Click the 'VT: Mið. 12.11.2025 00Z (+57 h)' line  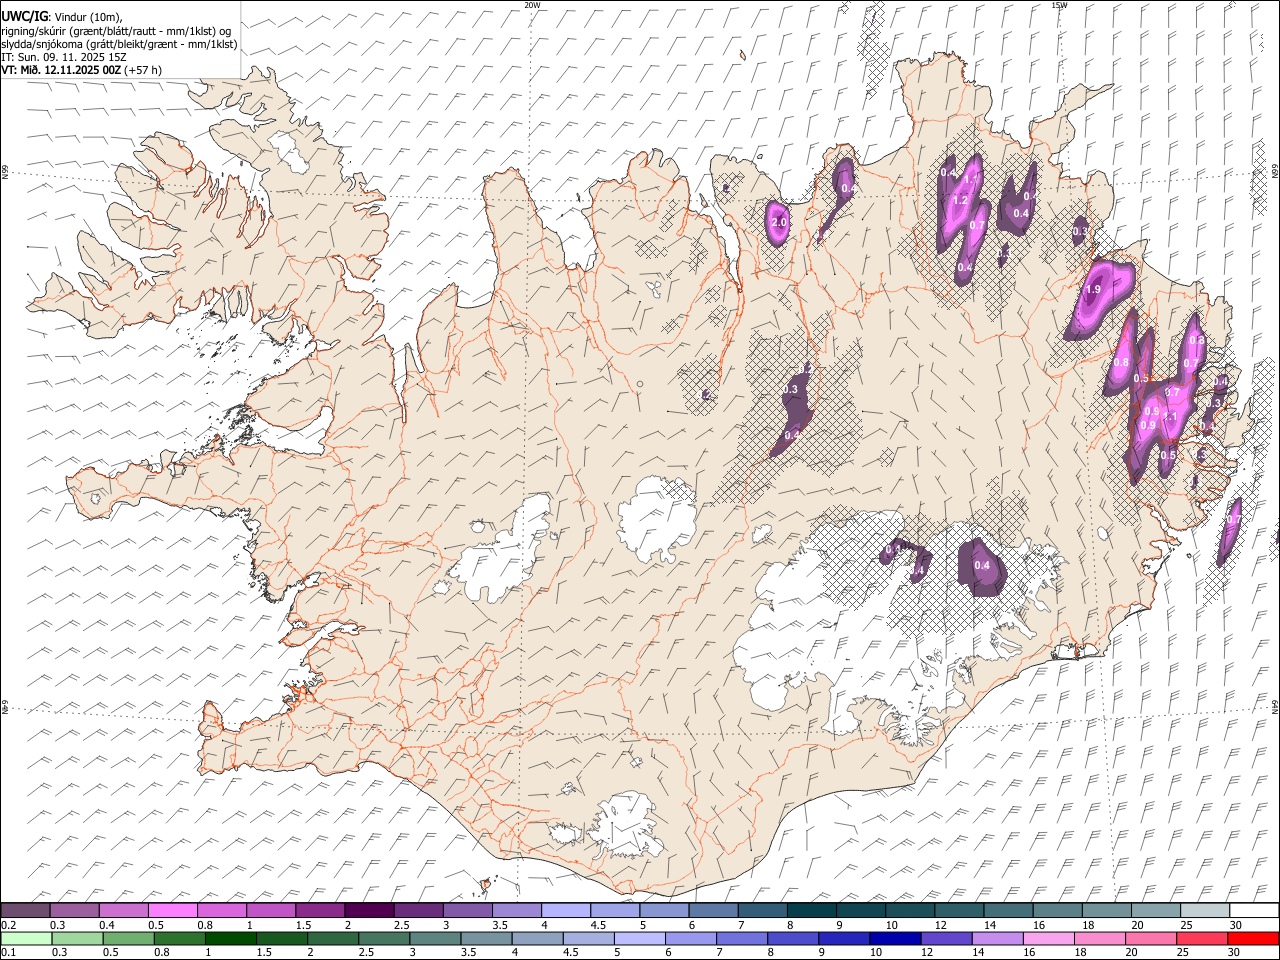(81, 70)
